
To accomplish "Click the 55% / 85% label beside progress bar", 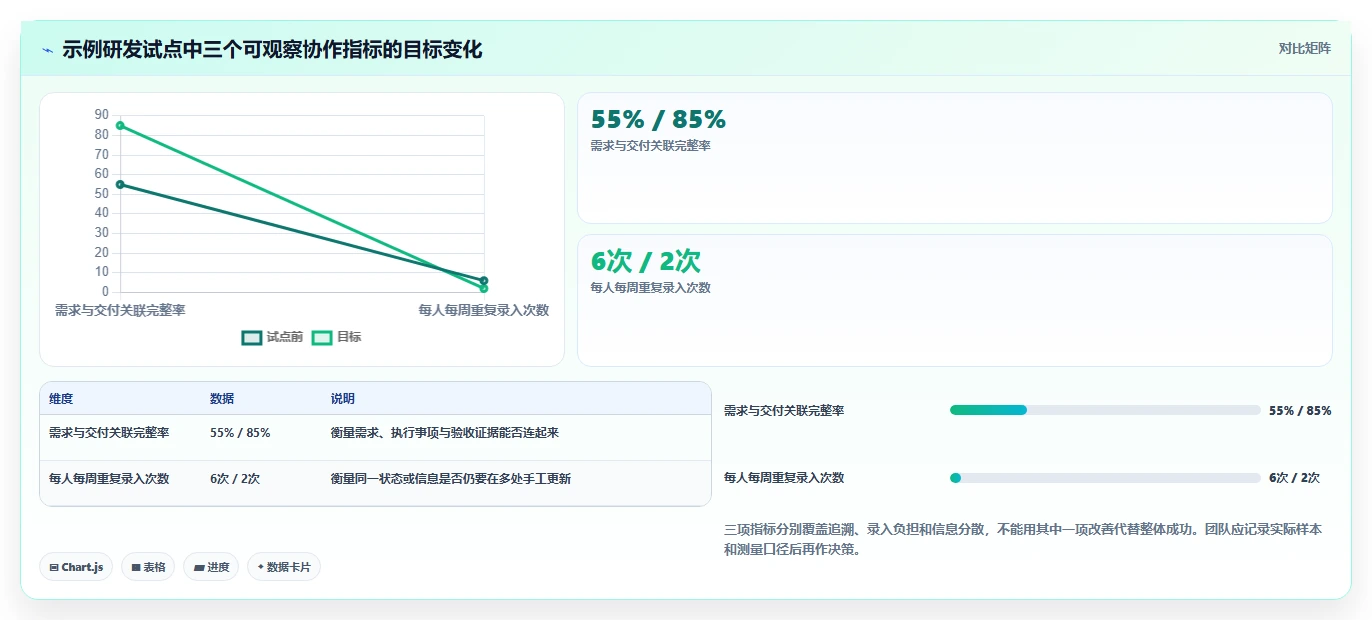I will pyautogui.click(x=1300, y=410).
